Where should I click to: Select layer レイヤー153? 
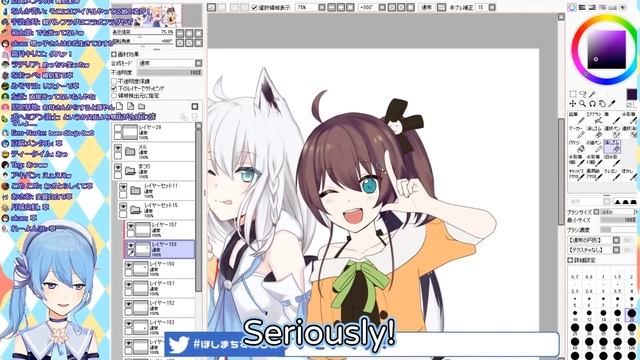click(159, 327)
